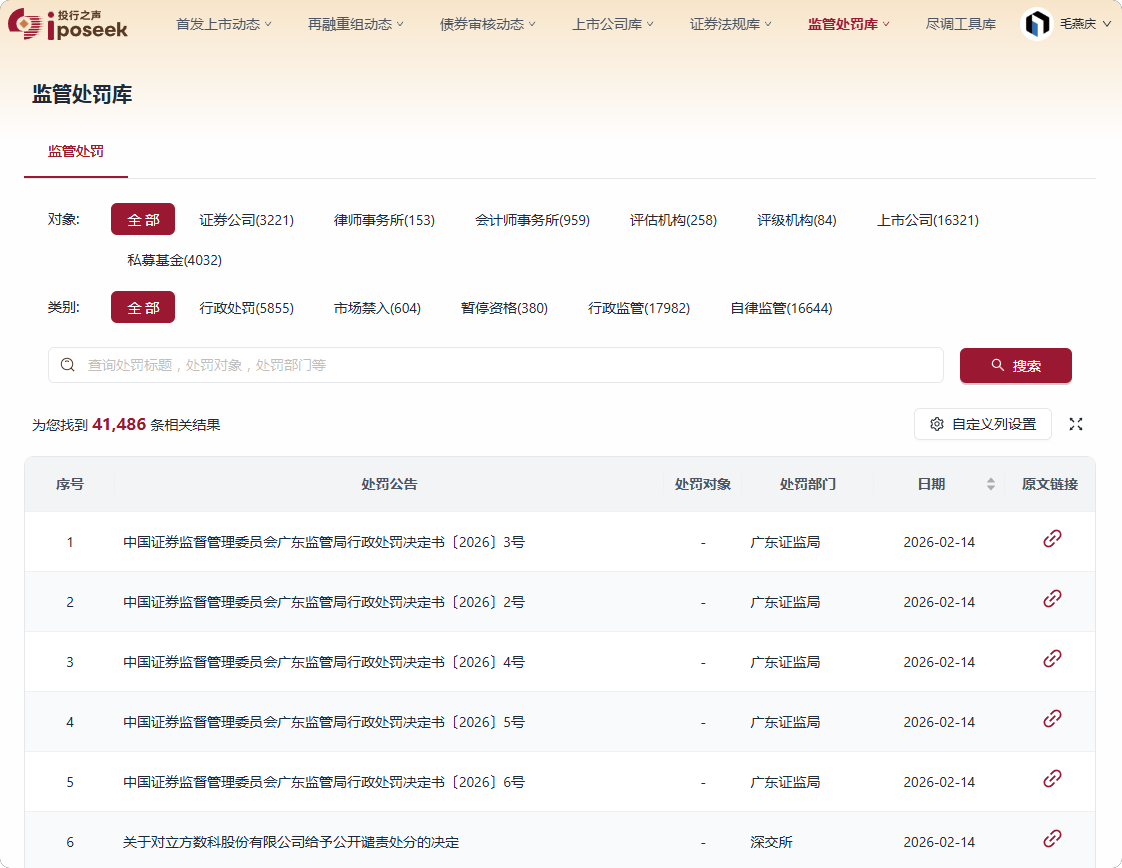Click the iposeek logo
1122x868 pixels.
(68, 24)
